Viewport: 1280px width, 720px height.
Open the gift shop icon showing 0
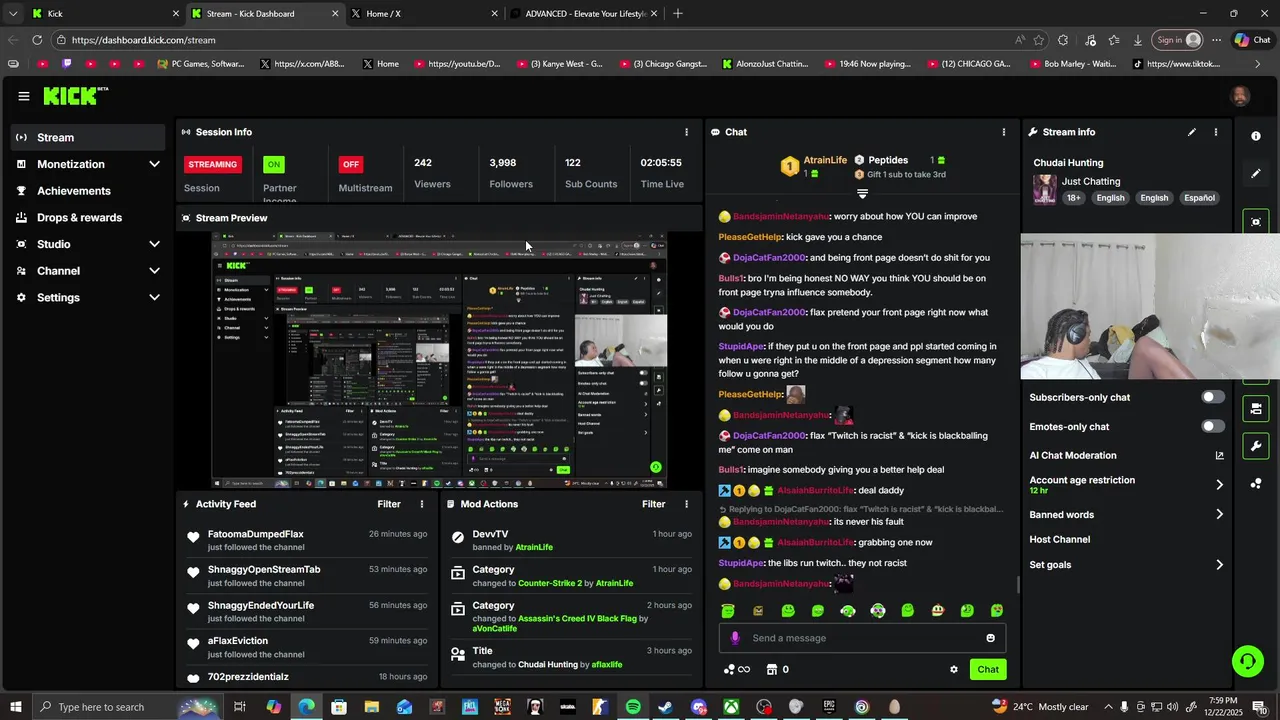click(777, 670)
